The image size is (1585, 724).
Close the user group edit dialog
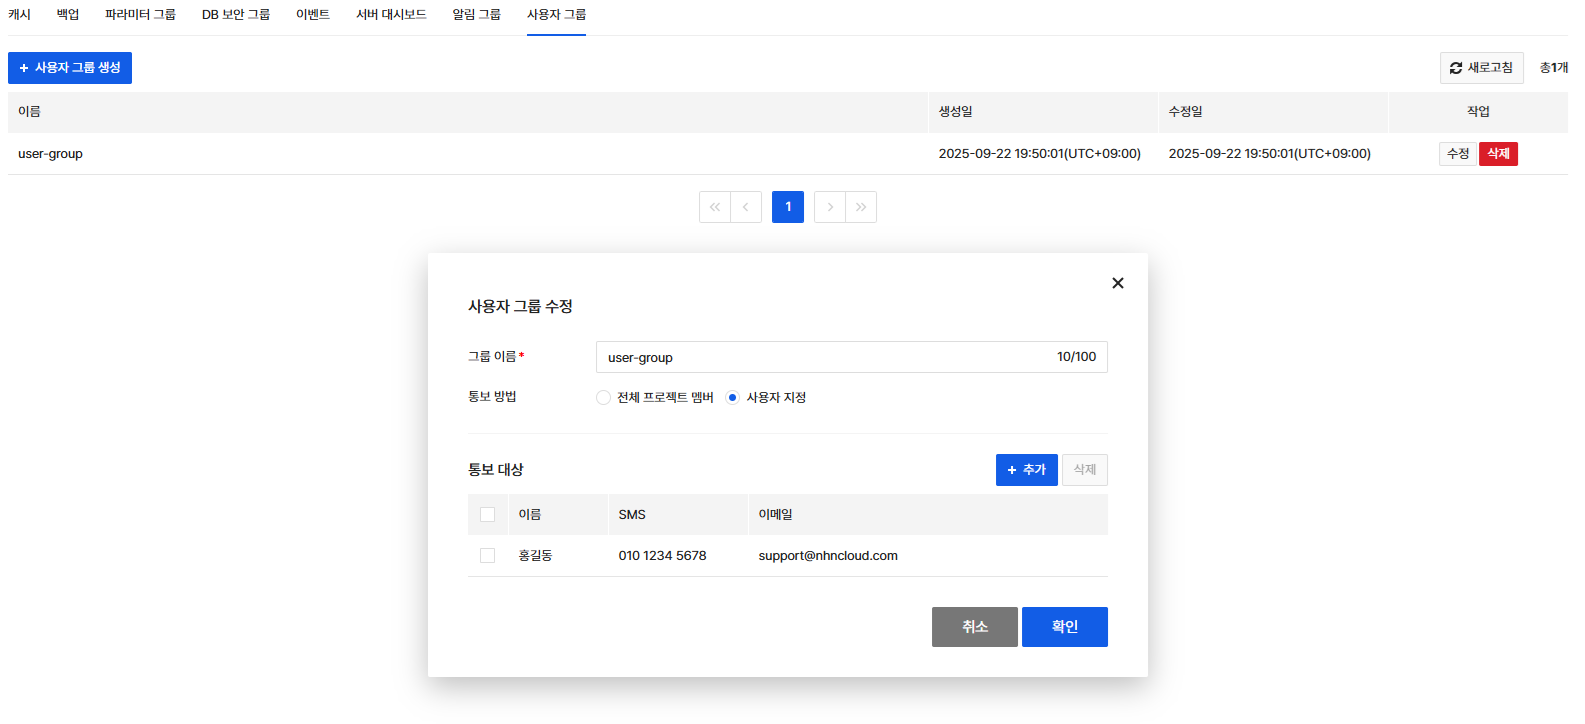tap(1117, 283)
